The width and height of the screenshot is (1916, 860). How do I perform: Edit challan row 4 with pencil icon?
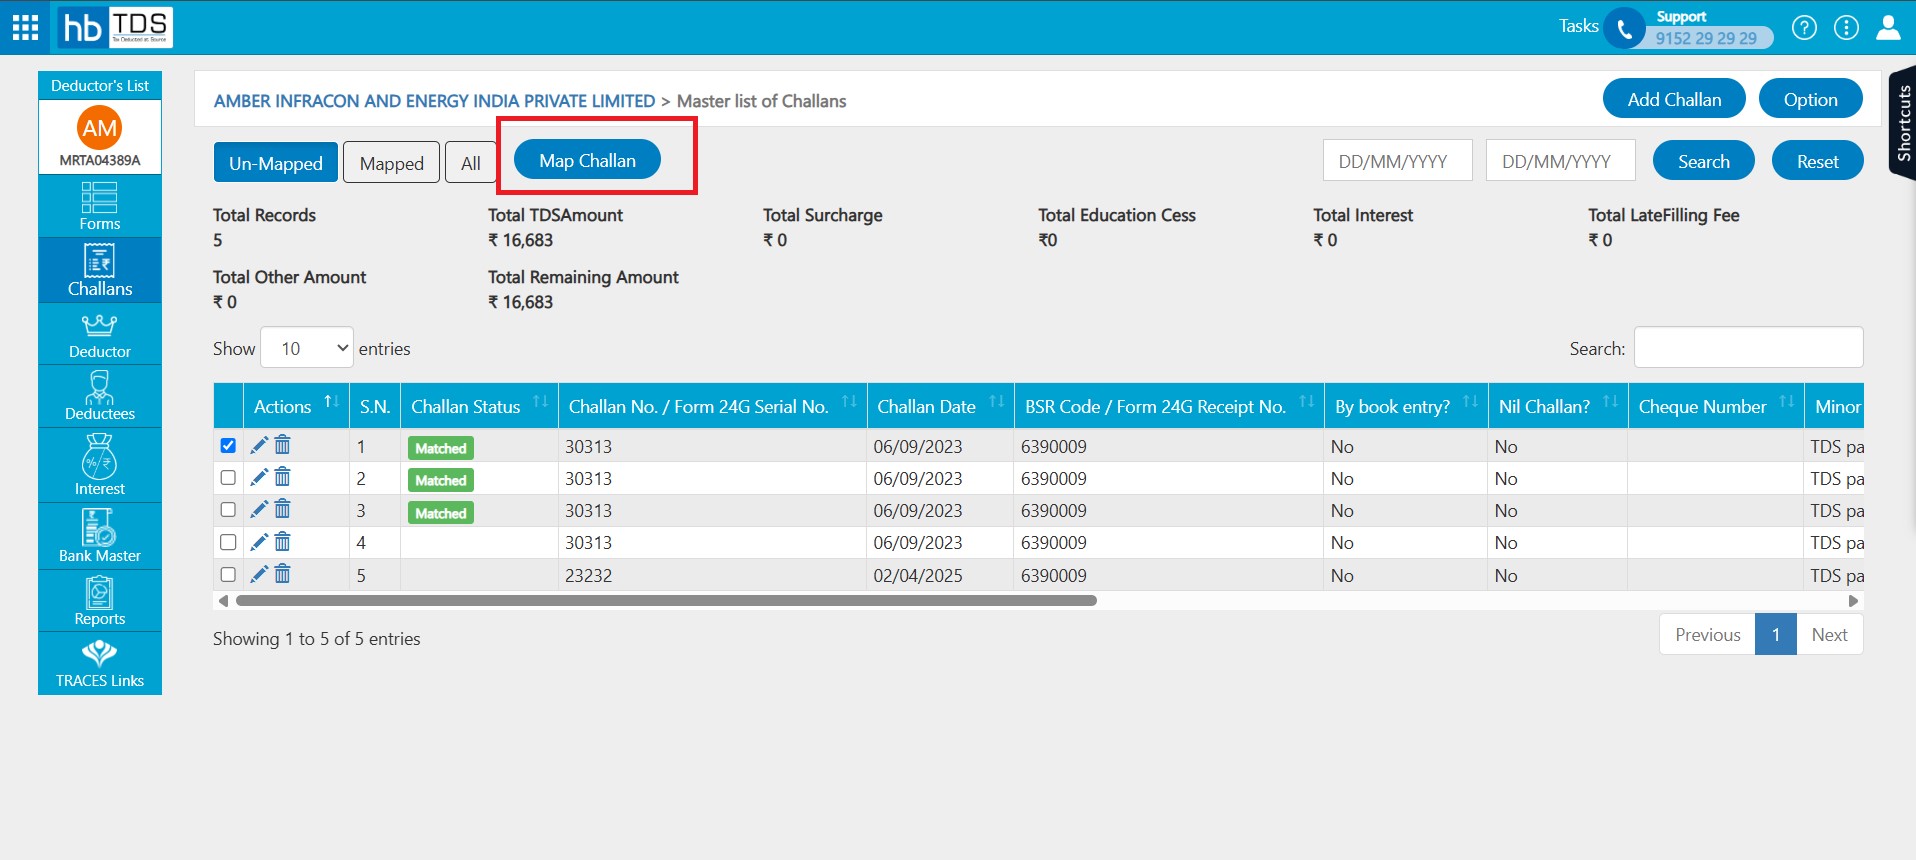[x=259, y=541]
